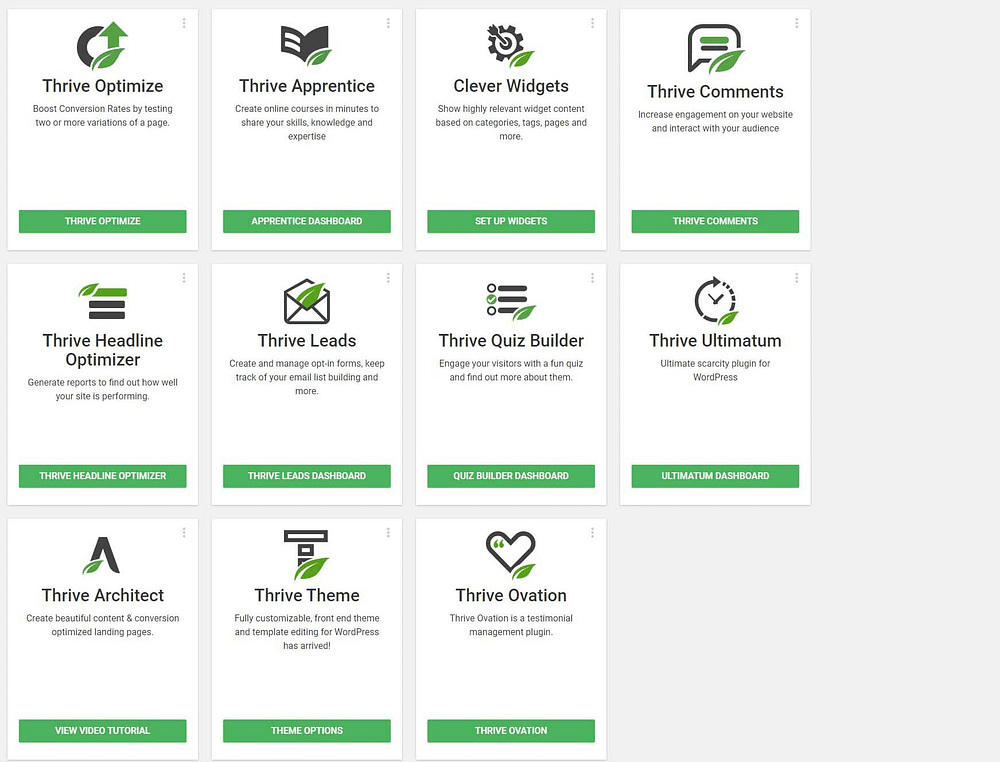The width and height of the screenshot is (1000, 762).
Task: Click the Thrive Leads envelope icon
Action: click(x=307, y=301)
